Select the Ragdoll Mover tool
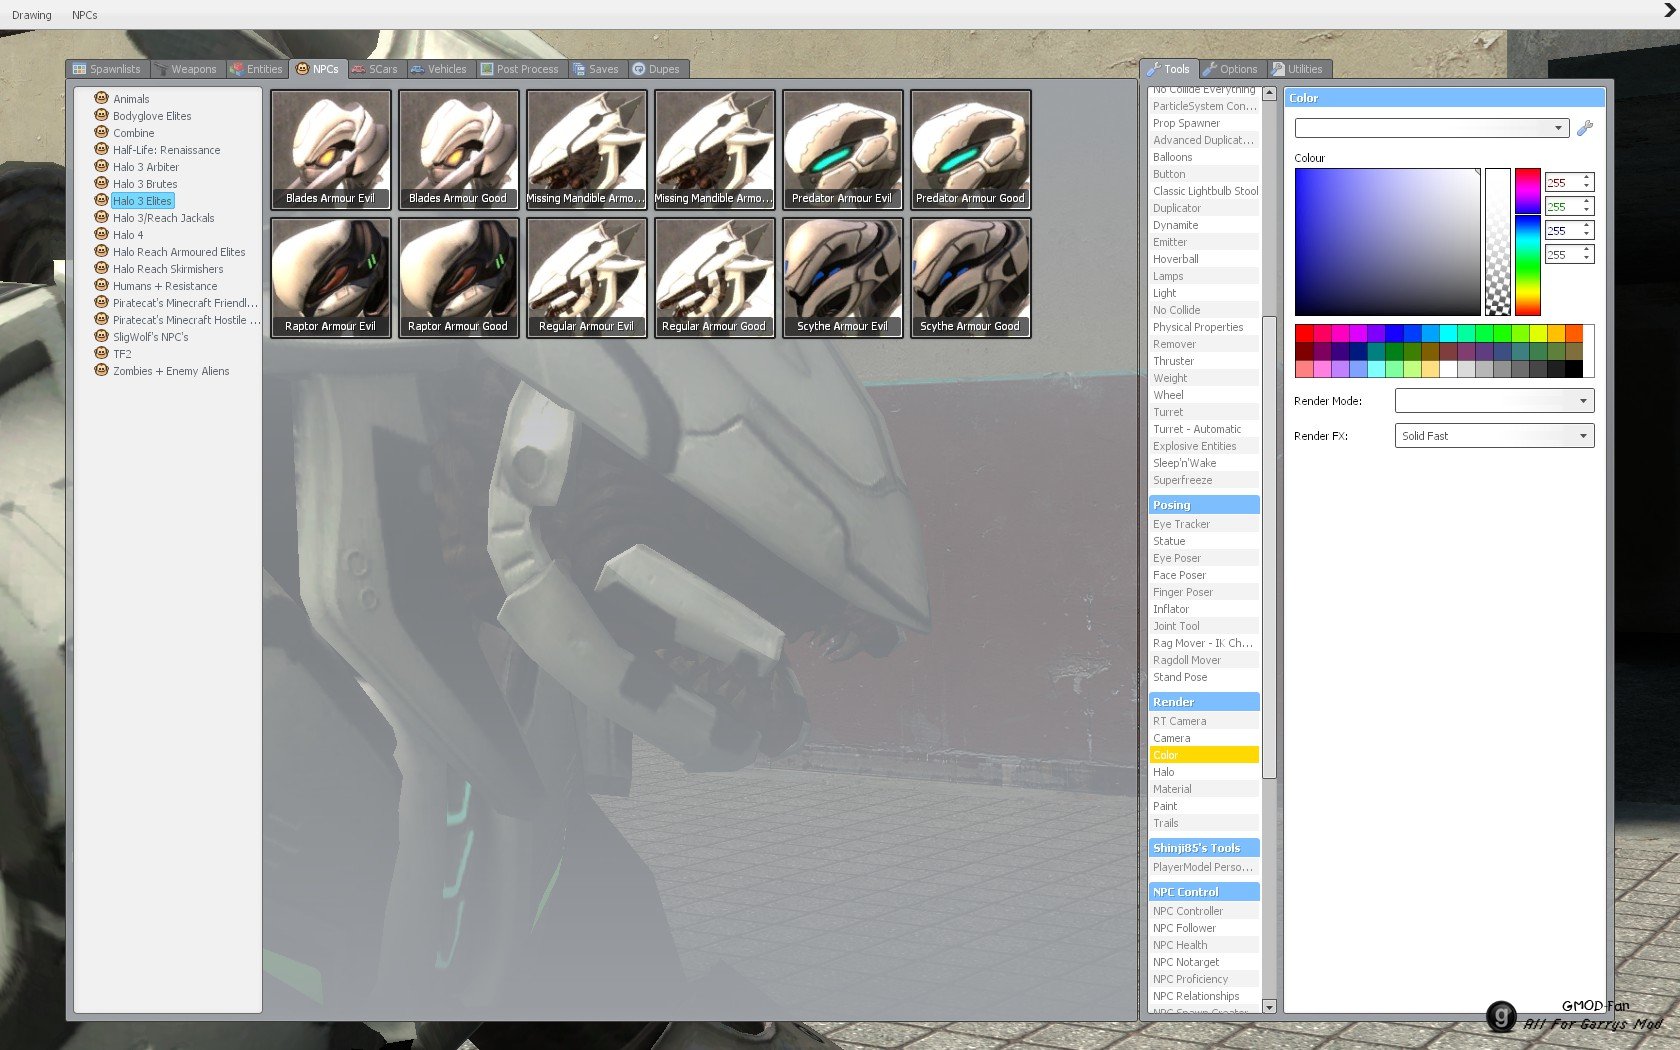1680x1050 pixels. coord(1204,660)
